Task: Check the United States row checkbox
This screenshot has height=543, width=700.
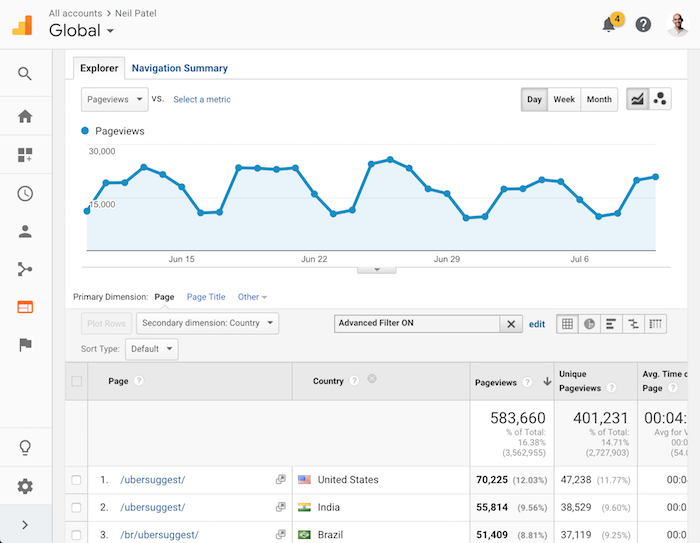Action: click(x=76, y=480)
